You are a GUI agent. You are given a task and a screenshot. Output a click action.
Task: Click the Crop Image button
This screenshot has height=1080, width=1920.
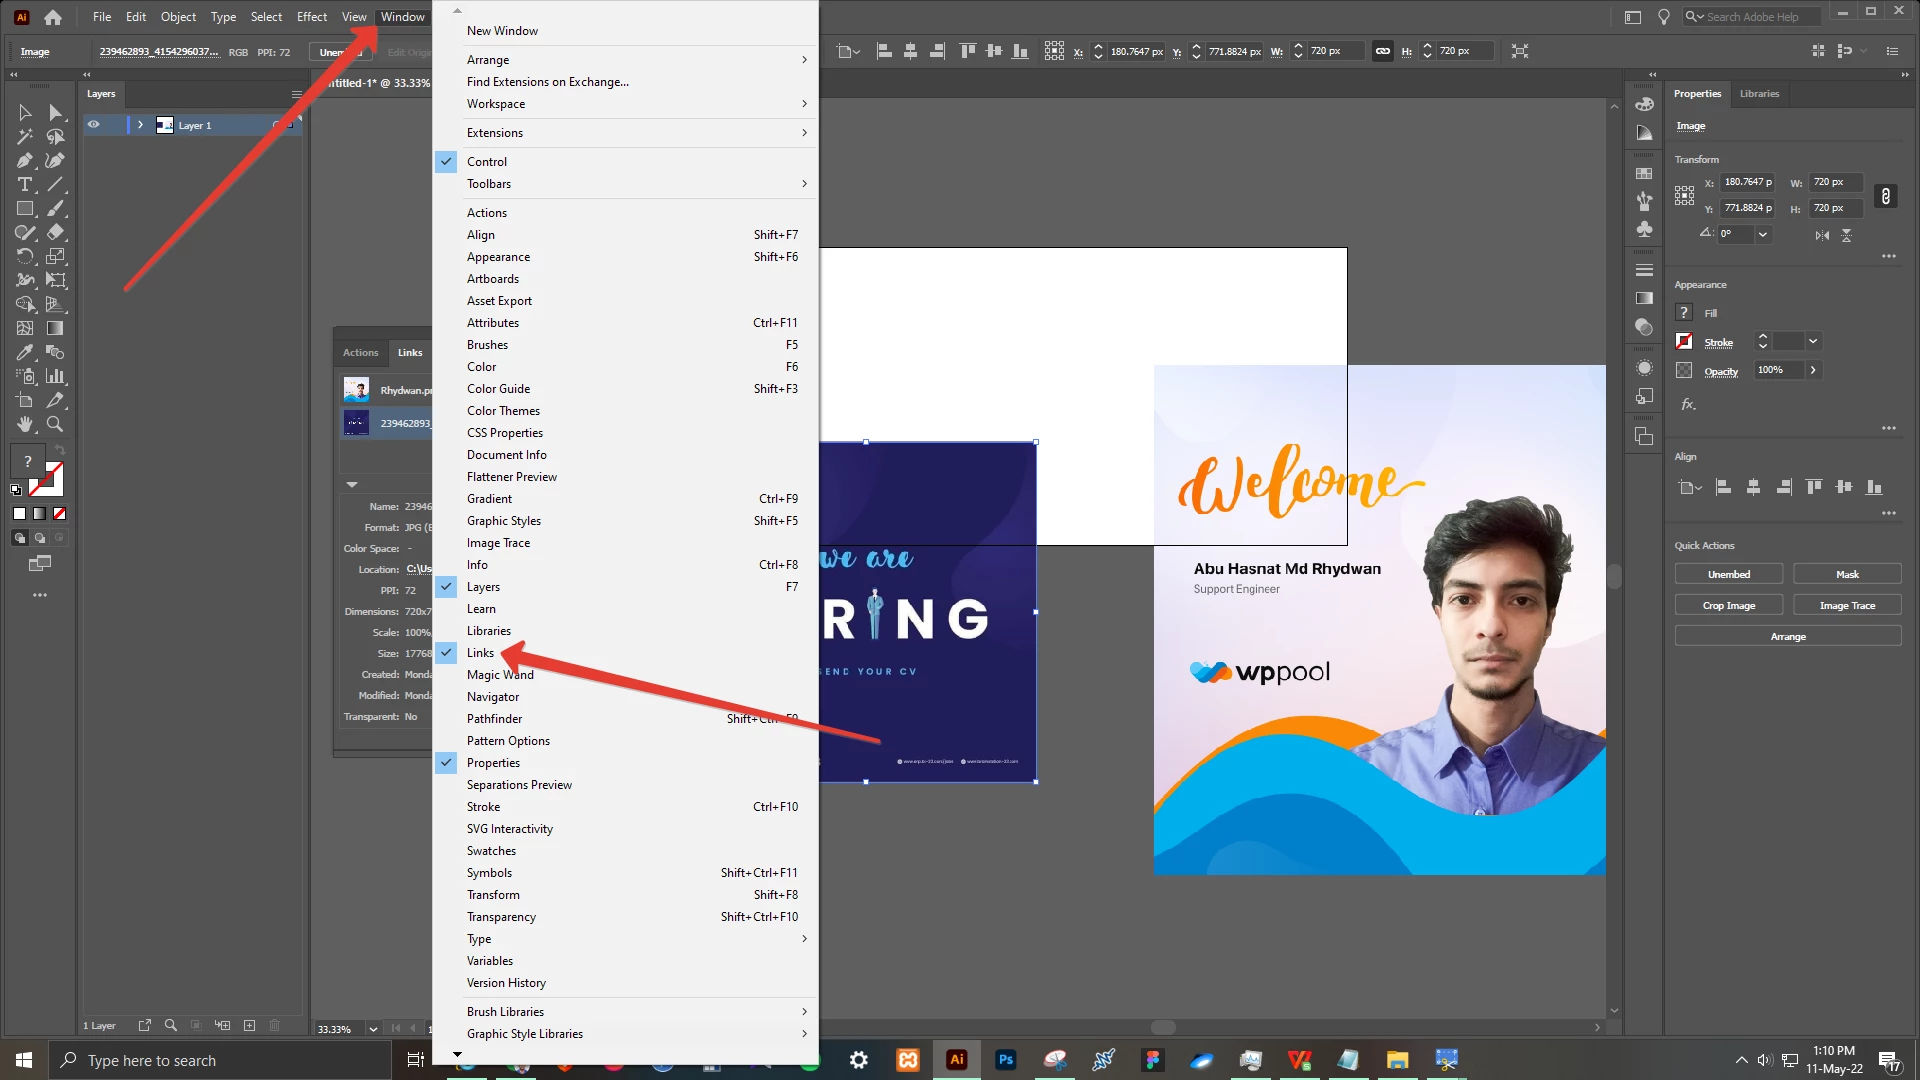pos(1728,606)
